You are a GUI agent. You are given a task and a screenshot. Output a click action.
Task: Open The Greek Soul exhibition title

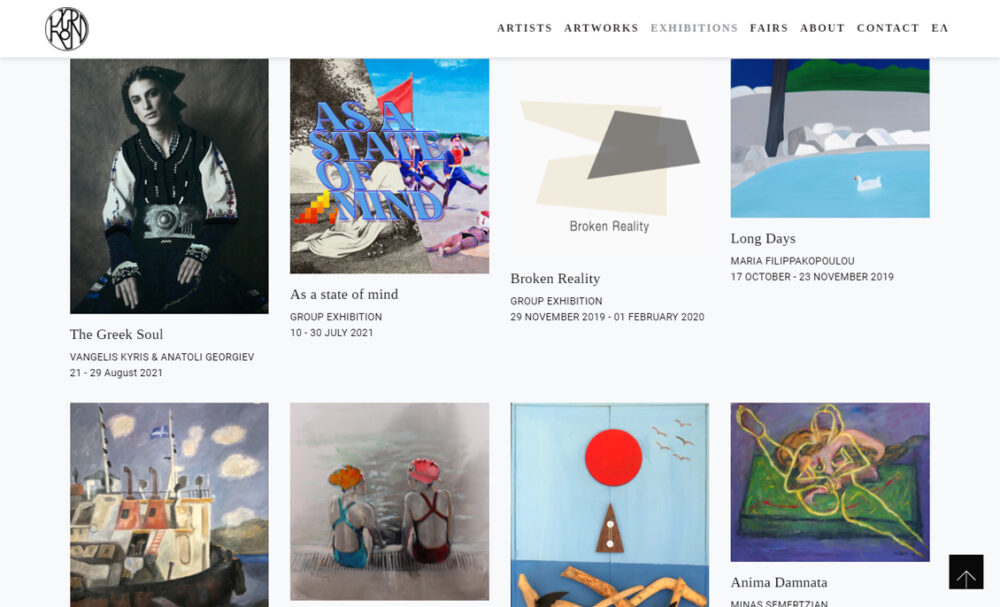tap(117, 334)
